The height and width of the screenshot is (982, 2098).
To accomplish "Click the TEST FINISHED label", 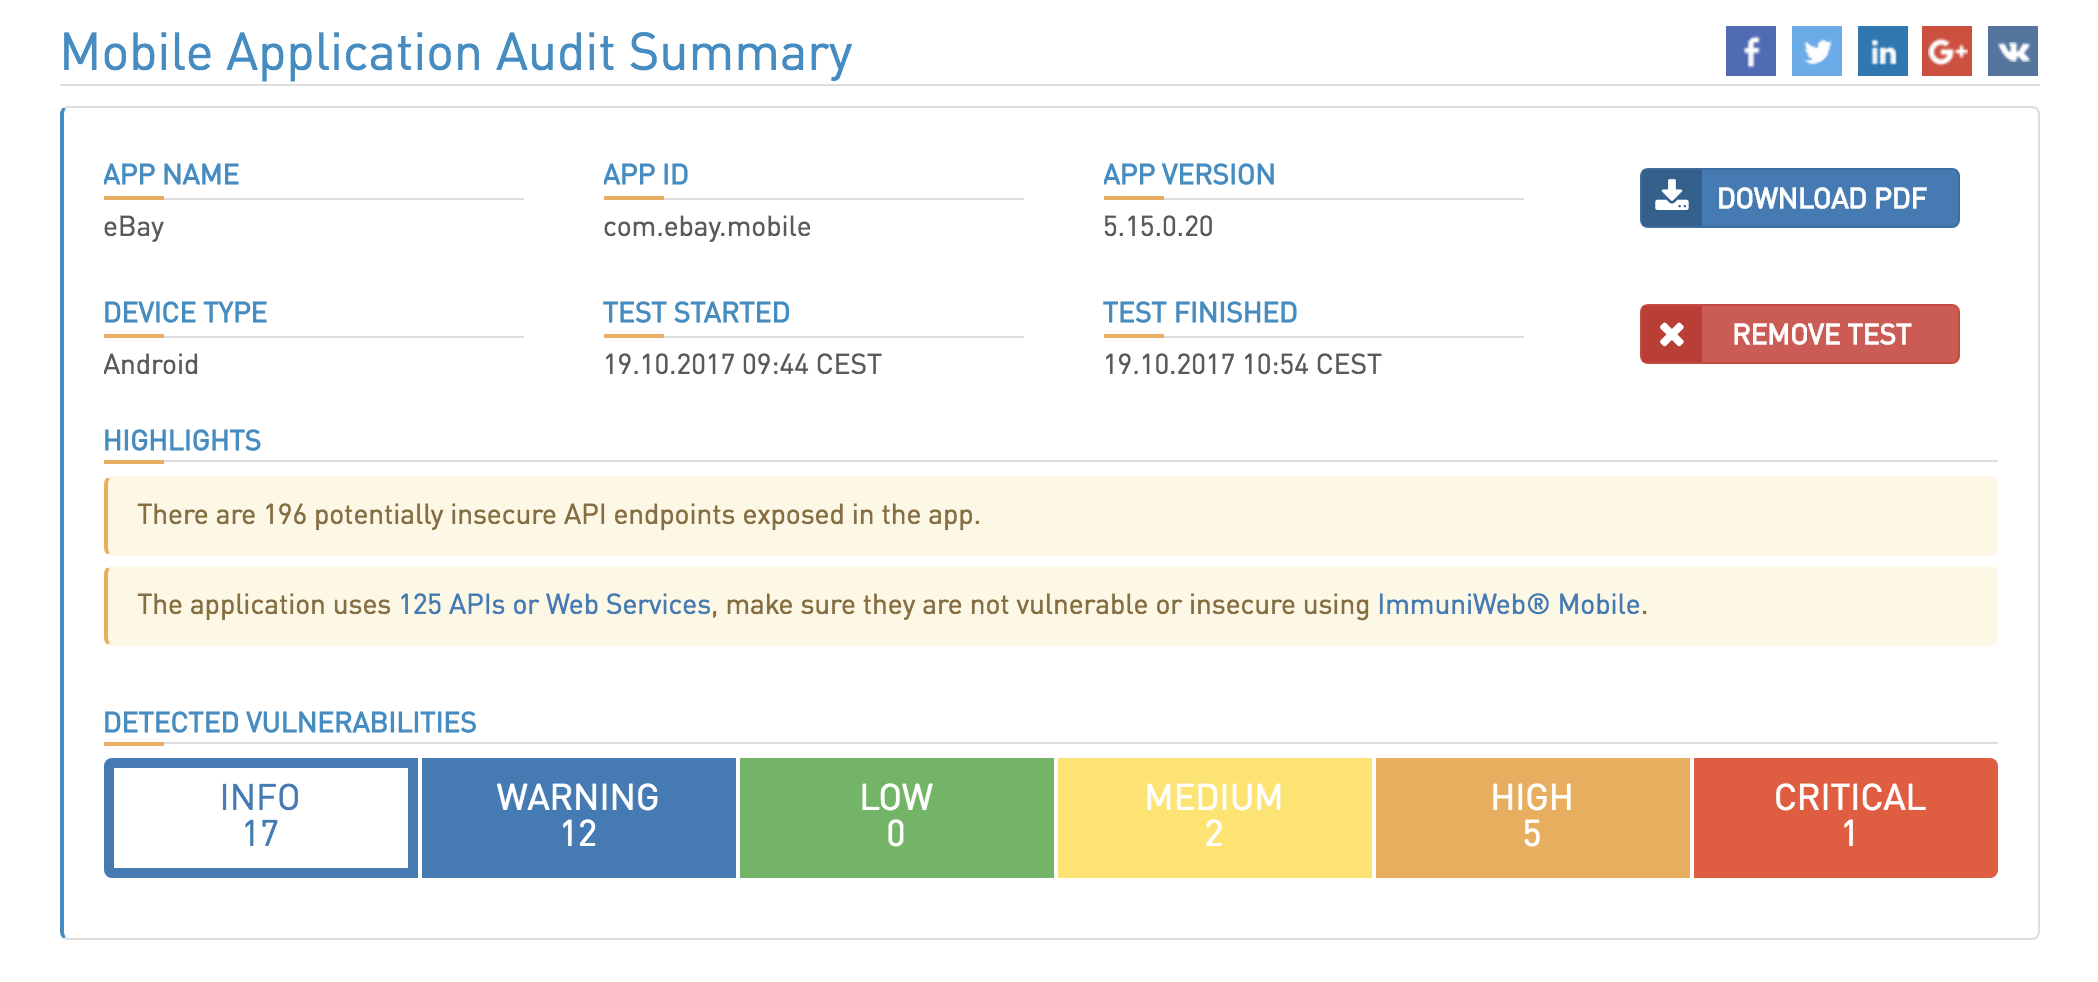I will point(1200,313).
